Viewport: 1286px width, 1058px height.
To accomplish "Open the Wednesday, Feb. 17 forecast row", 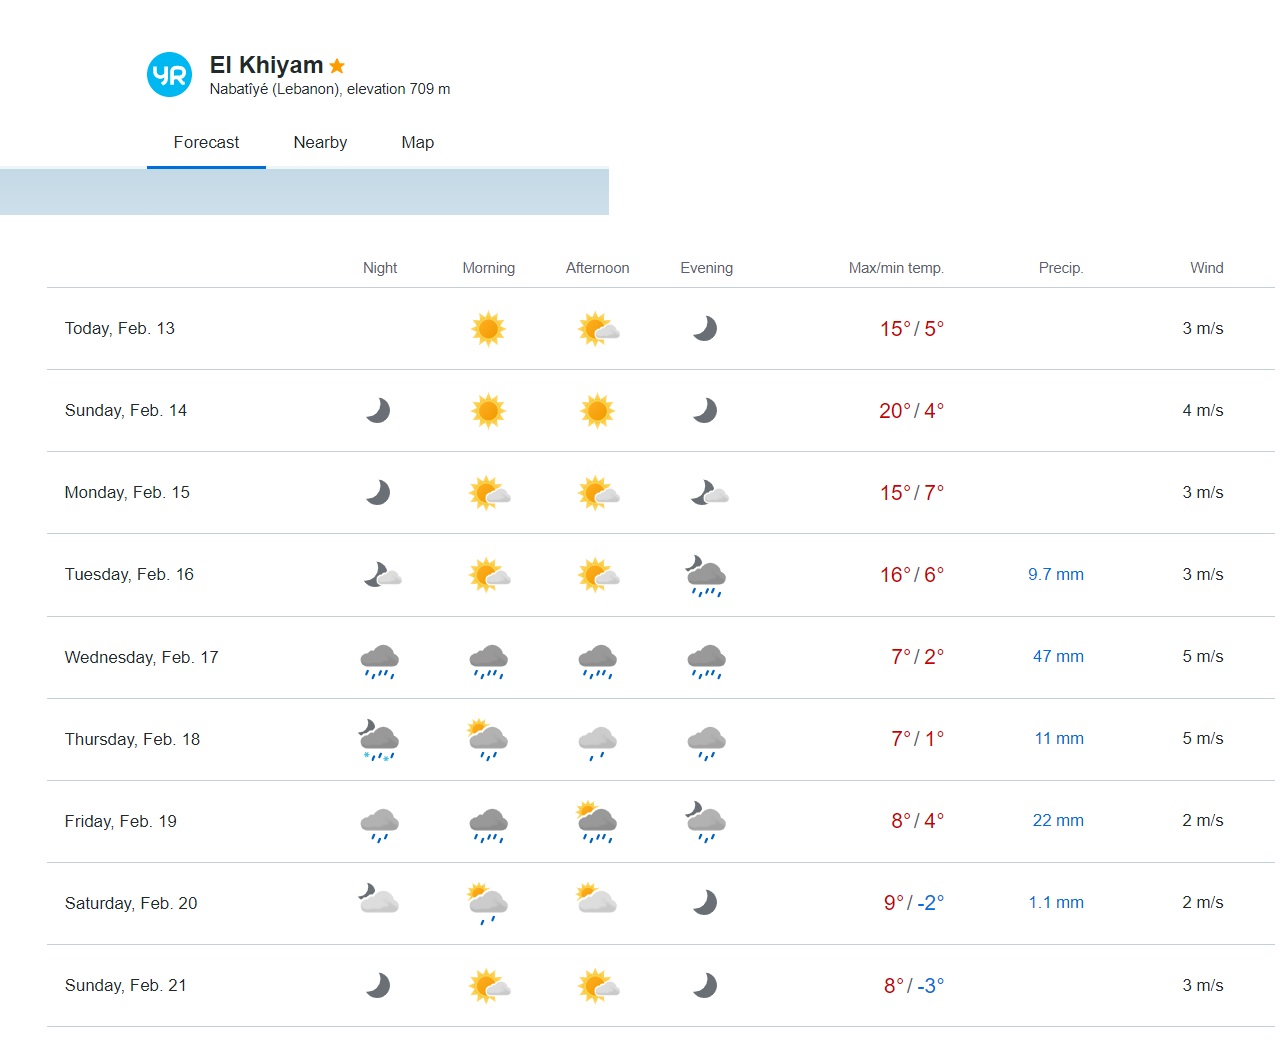I will coord(141,657).
